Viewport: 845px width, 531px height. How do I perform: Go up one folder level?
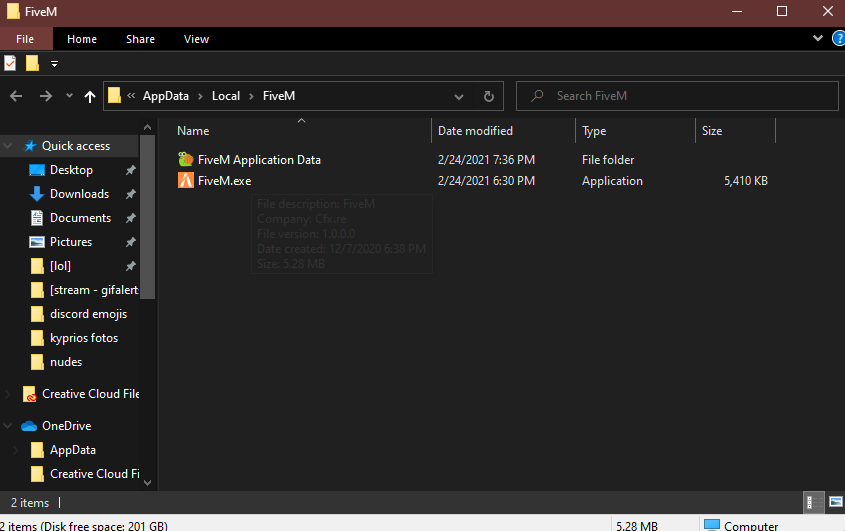pos(90,96)
